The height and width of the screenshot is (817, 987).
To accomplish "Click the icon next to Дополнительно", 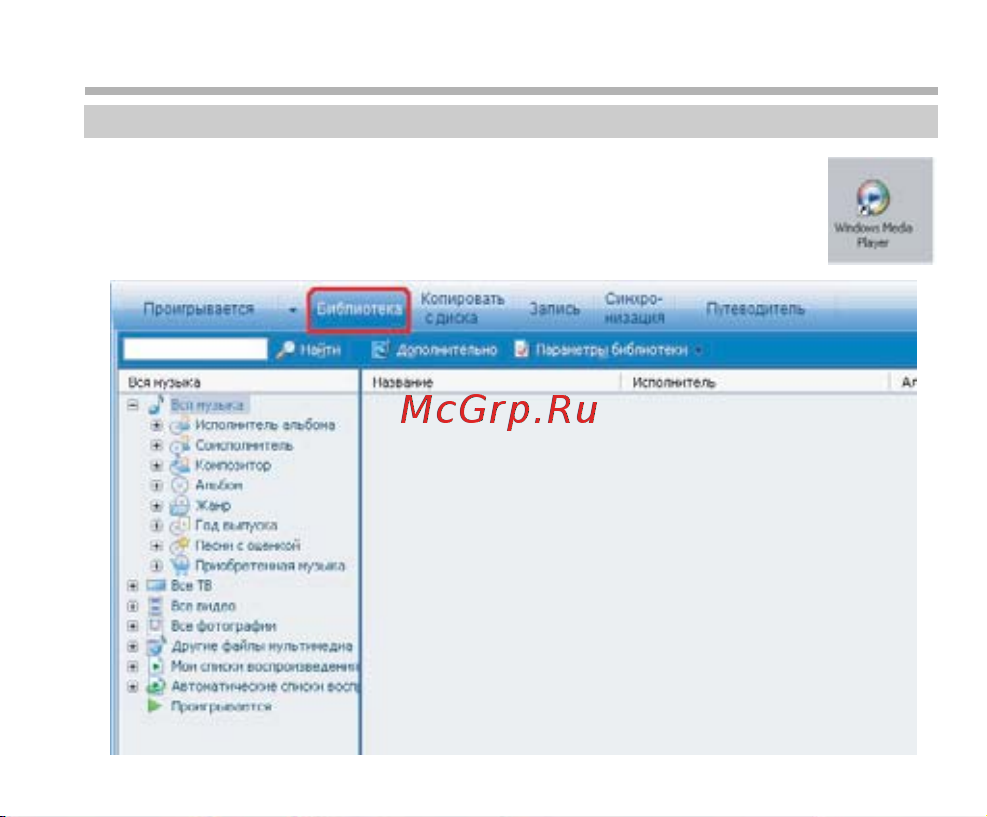I will [380, 349].
